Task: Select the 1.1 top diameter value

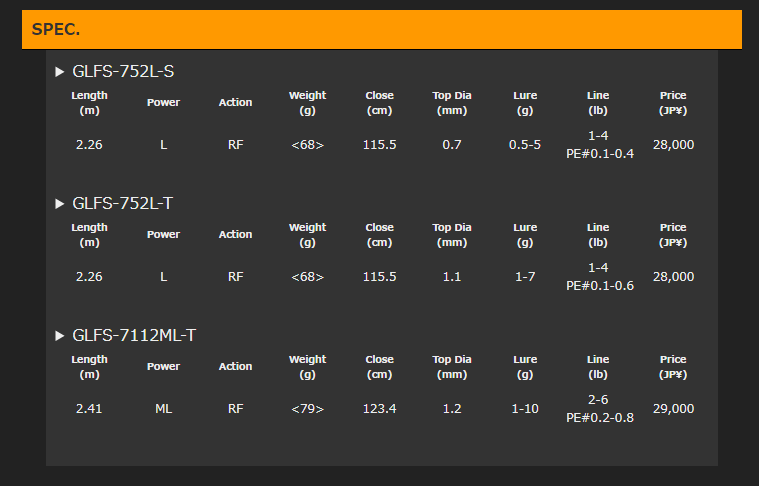Action: point(452,277)
